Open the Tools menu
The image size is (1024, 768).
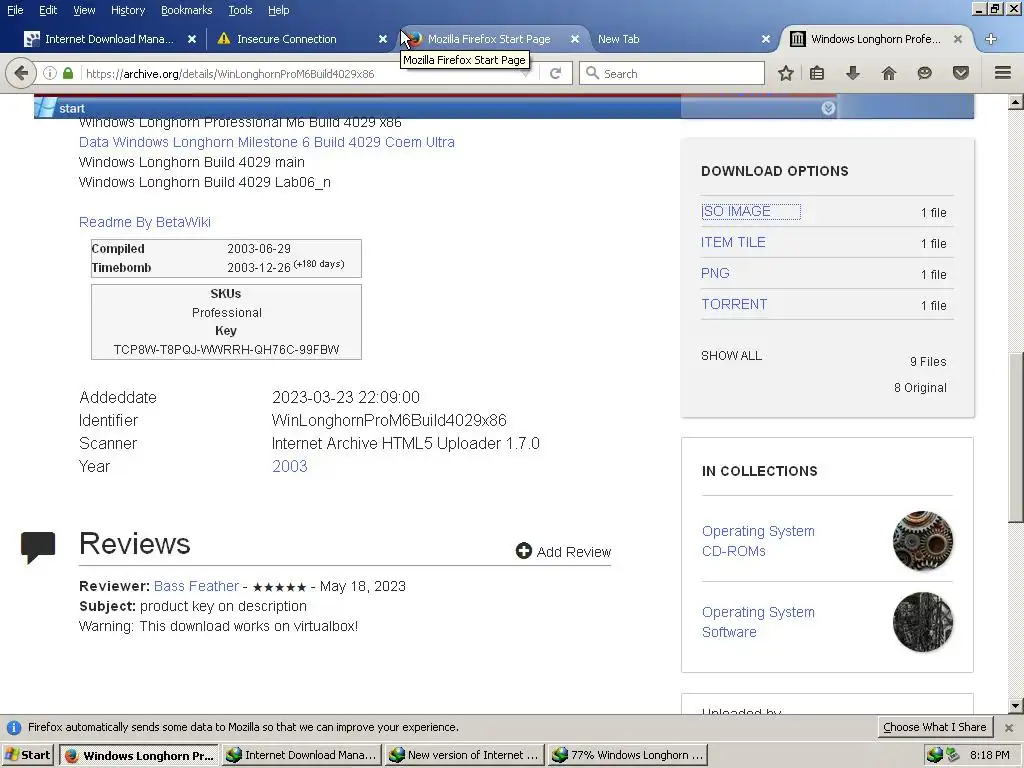(240, 10)
